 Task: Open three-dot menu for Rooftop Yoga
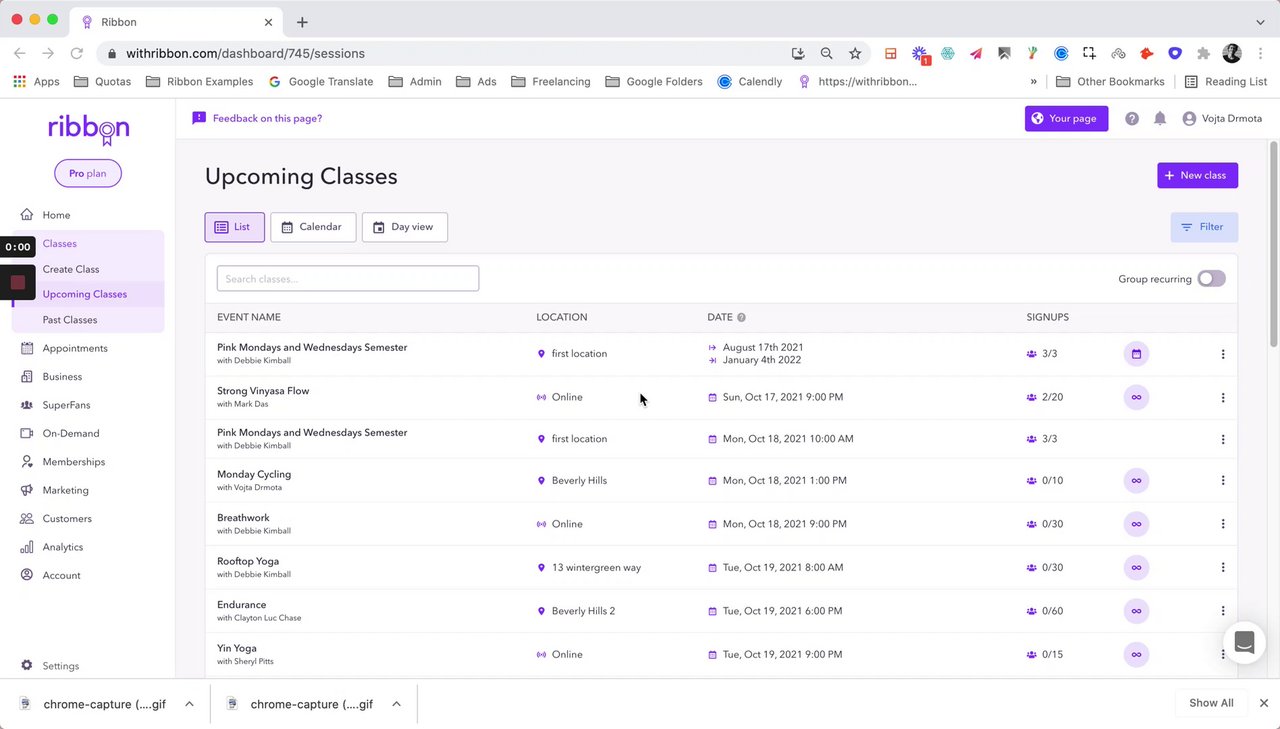click(1222, 568)
